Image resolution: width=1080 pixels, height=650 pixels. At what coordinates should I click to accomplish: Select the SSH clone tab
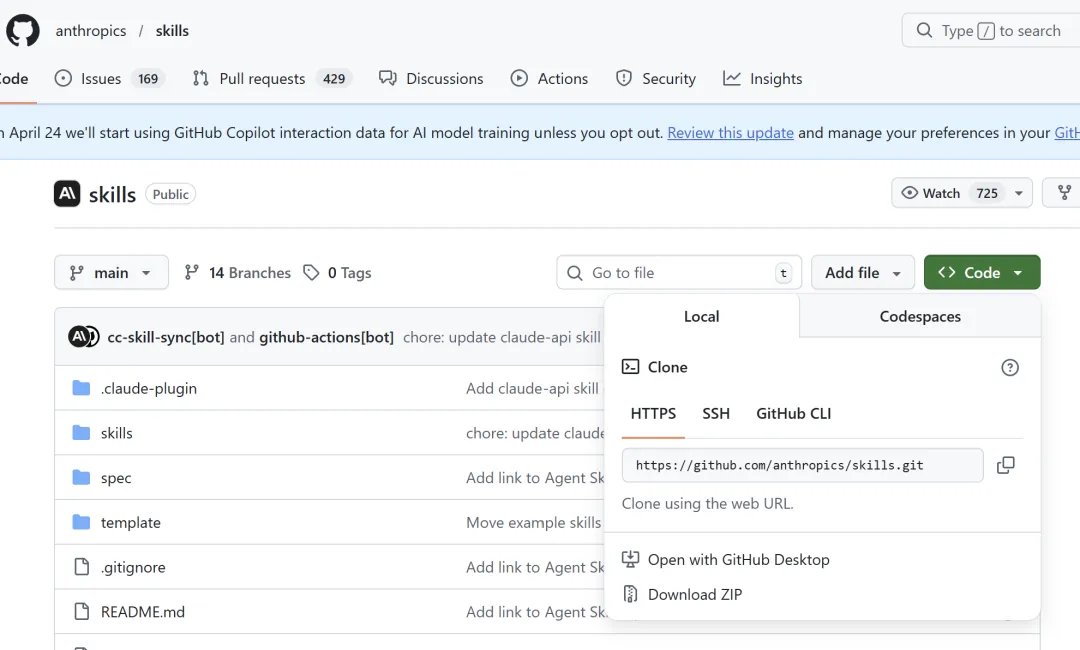(715, 413)
